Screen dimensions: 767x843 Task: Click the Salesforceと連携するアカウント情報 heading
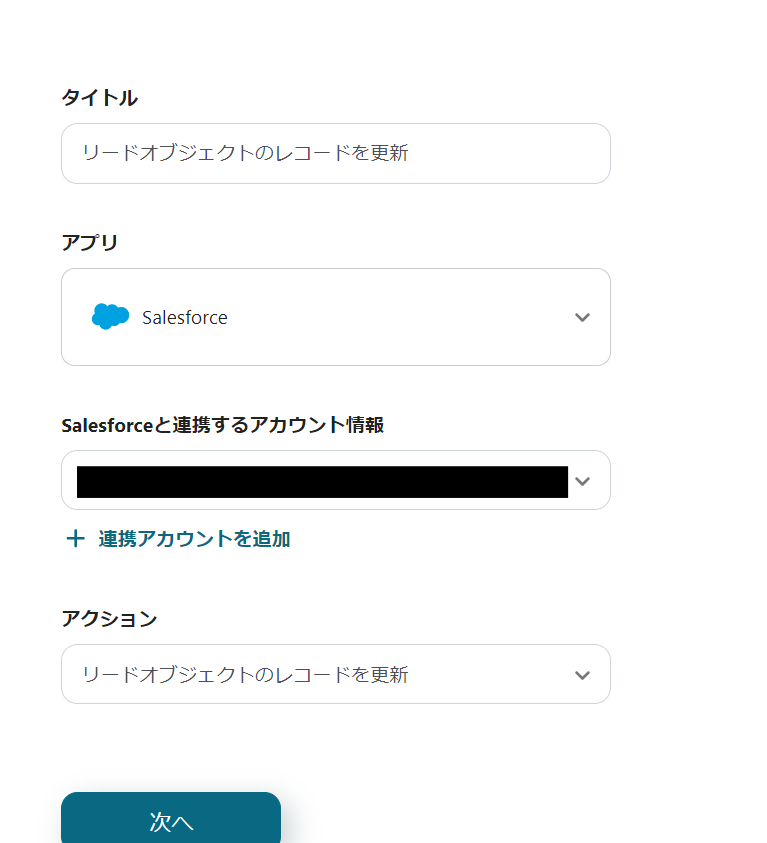[x=223, y=425]
